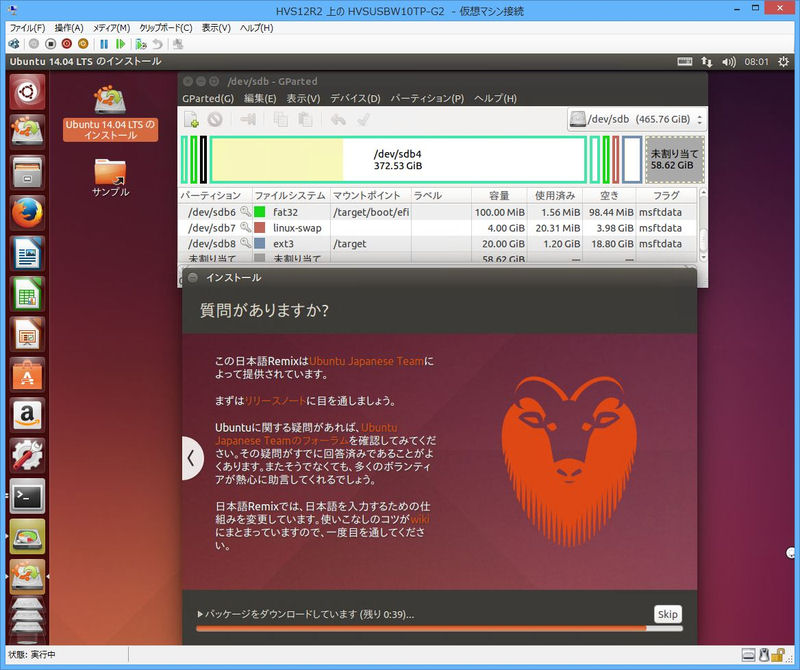Expand the package download details triangle
Viewport: 800px width, 670px height.
click(200, 614)
